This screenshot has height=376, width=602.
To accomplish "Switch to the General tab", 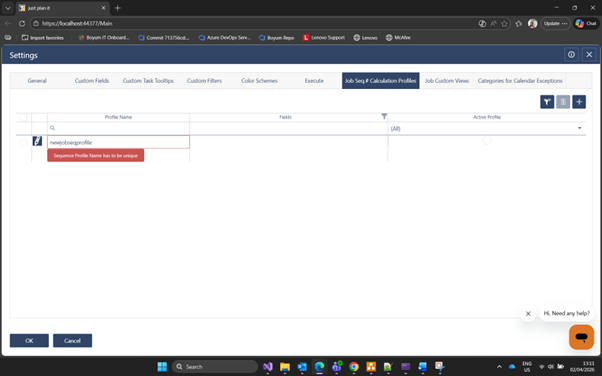I will click(x=37, y=81).
